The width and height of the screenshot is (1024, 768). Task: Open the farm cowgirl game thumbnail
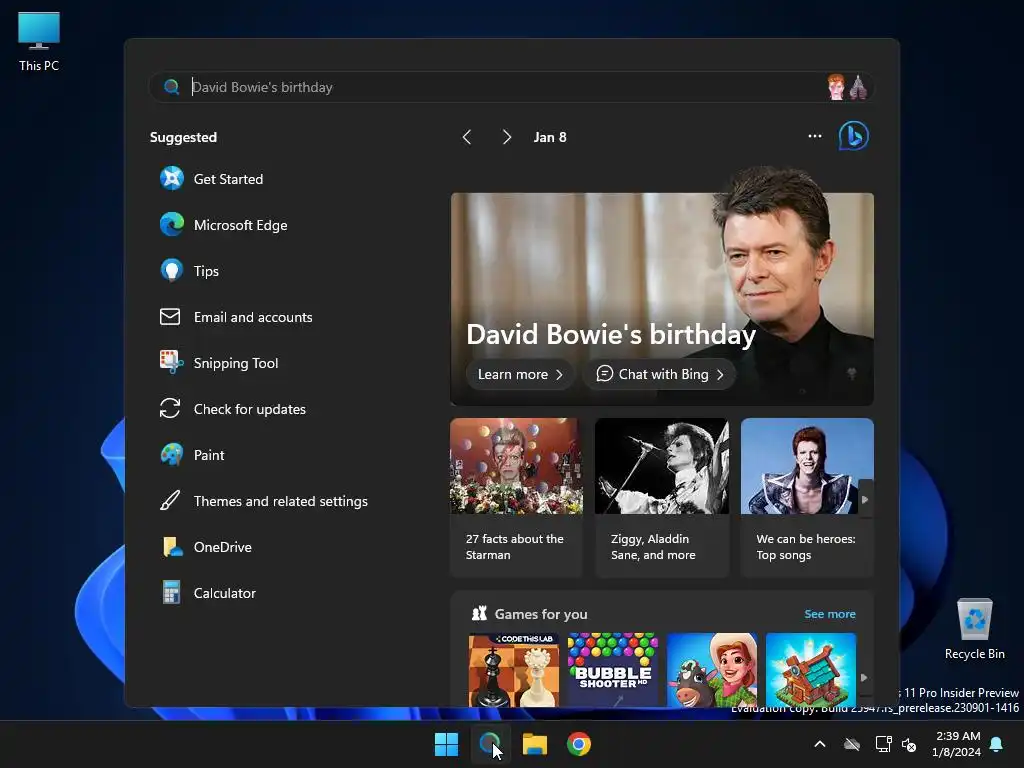coord(712,669)
